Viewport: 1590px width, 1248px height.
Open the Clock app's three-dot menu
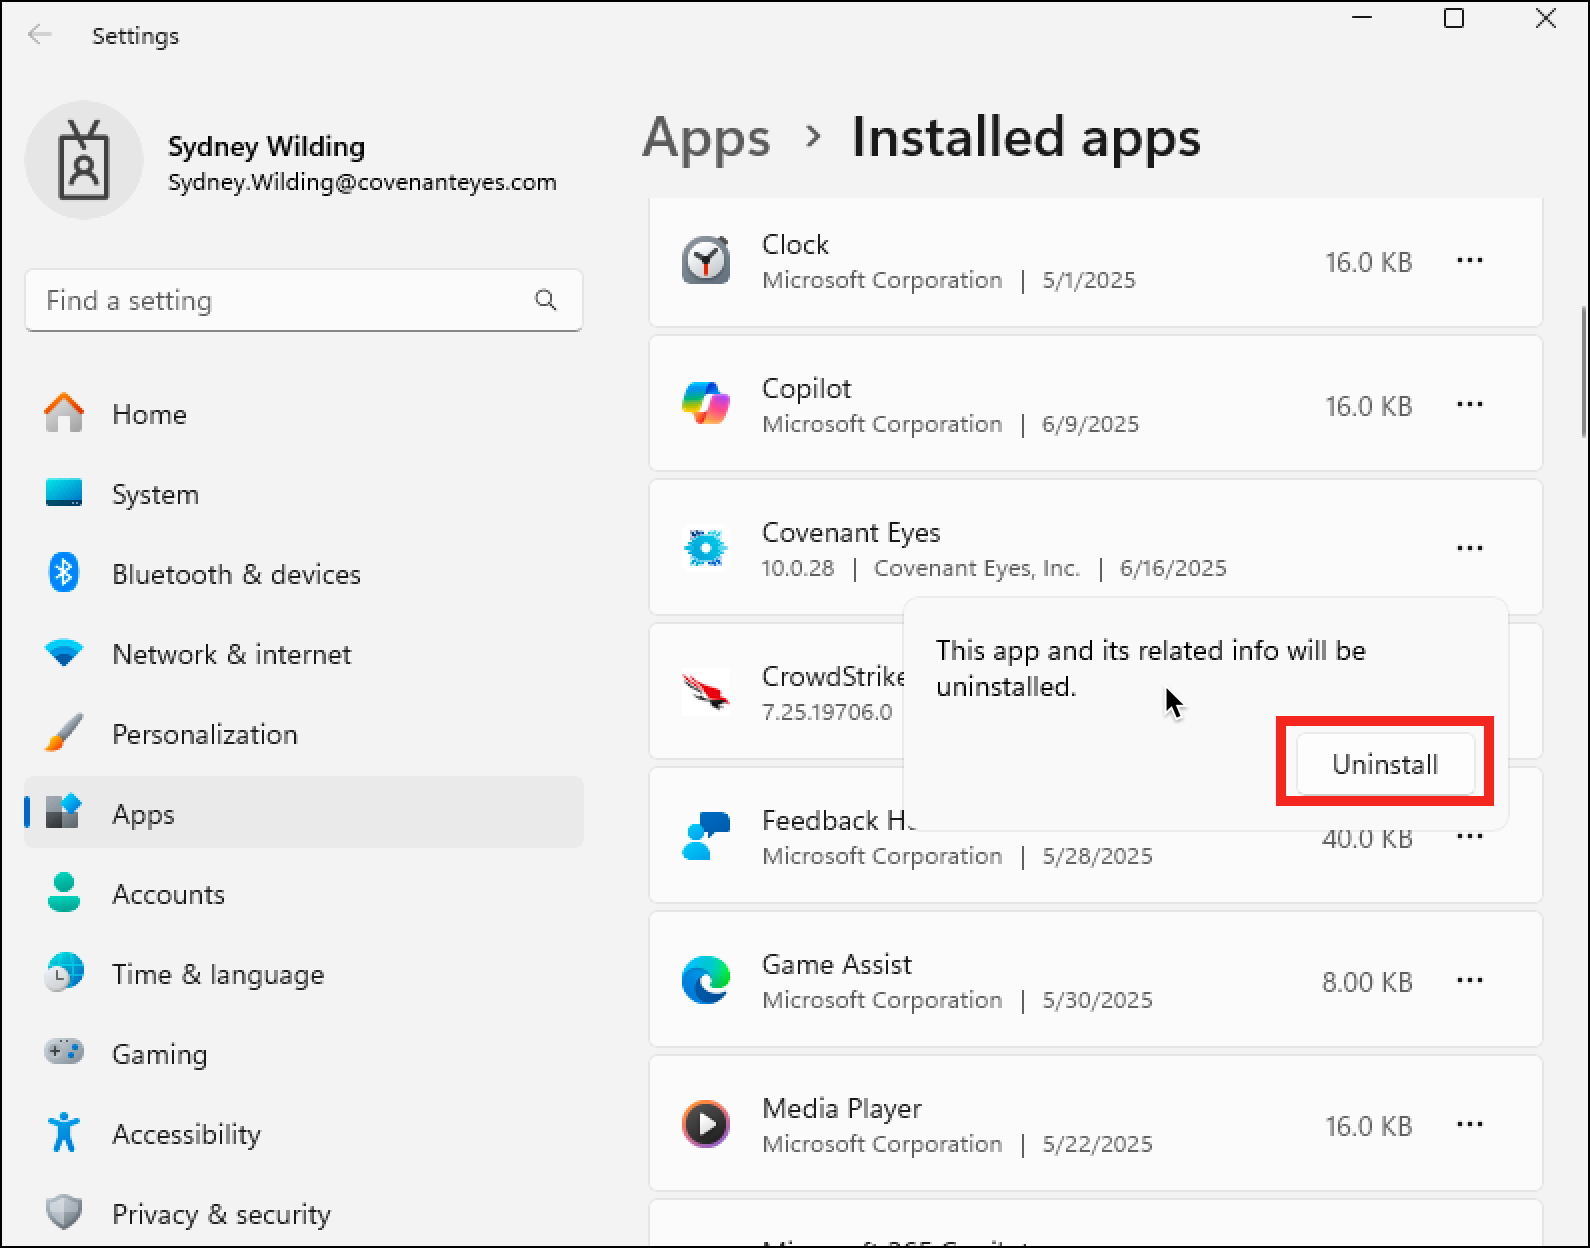[1469, 260]
